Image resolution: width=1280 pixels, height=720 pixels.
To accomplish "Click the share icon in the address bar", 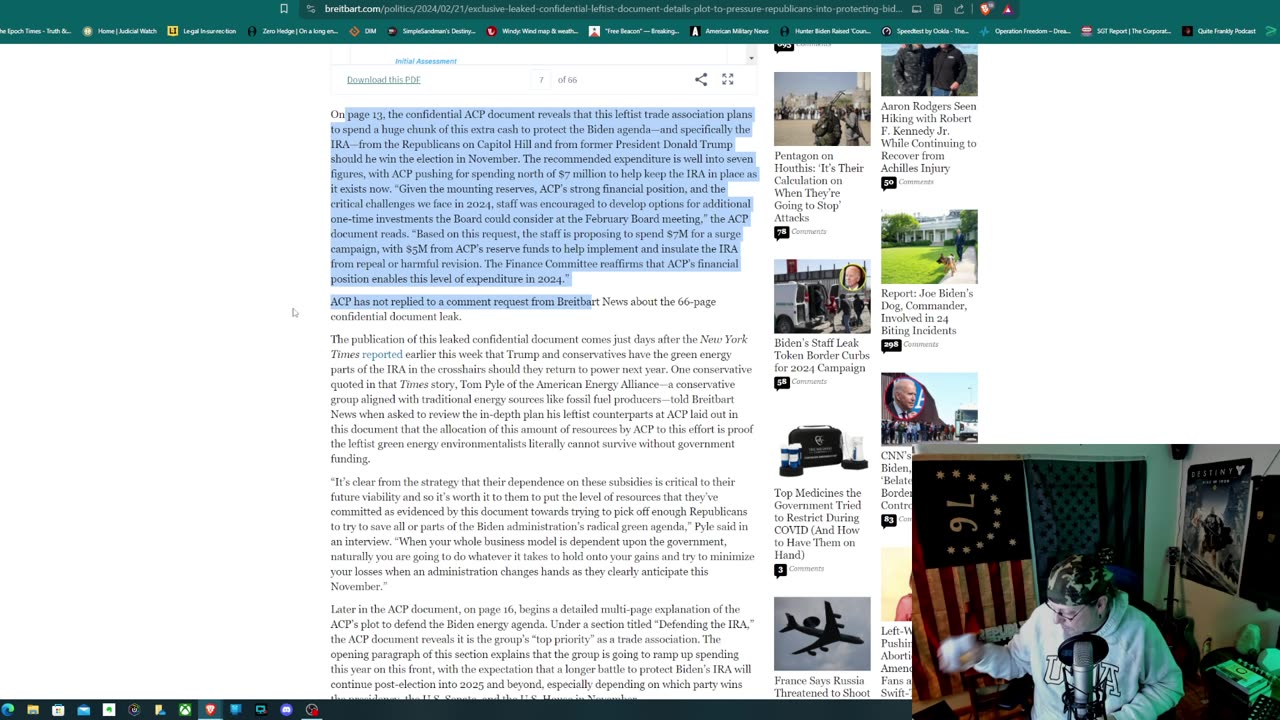I will coord(959,9).
